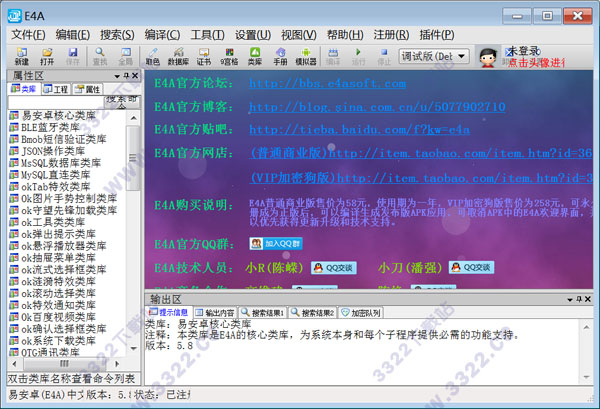
Task: Open the 注册(R) menu
Action: (x=391, y=35)
